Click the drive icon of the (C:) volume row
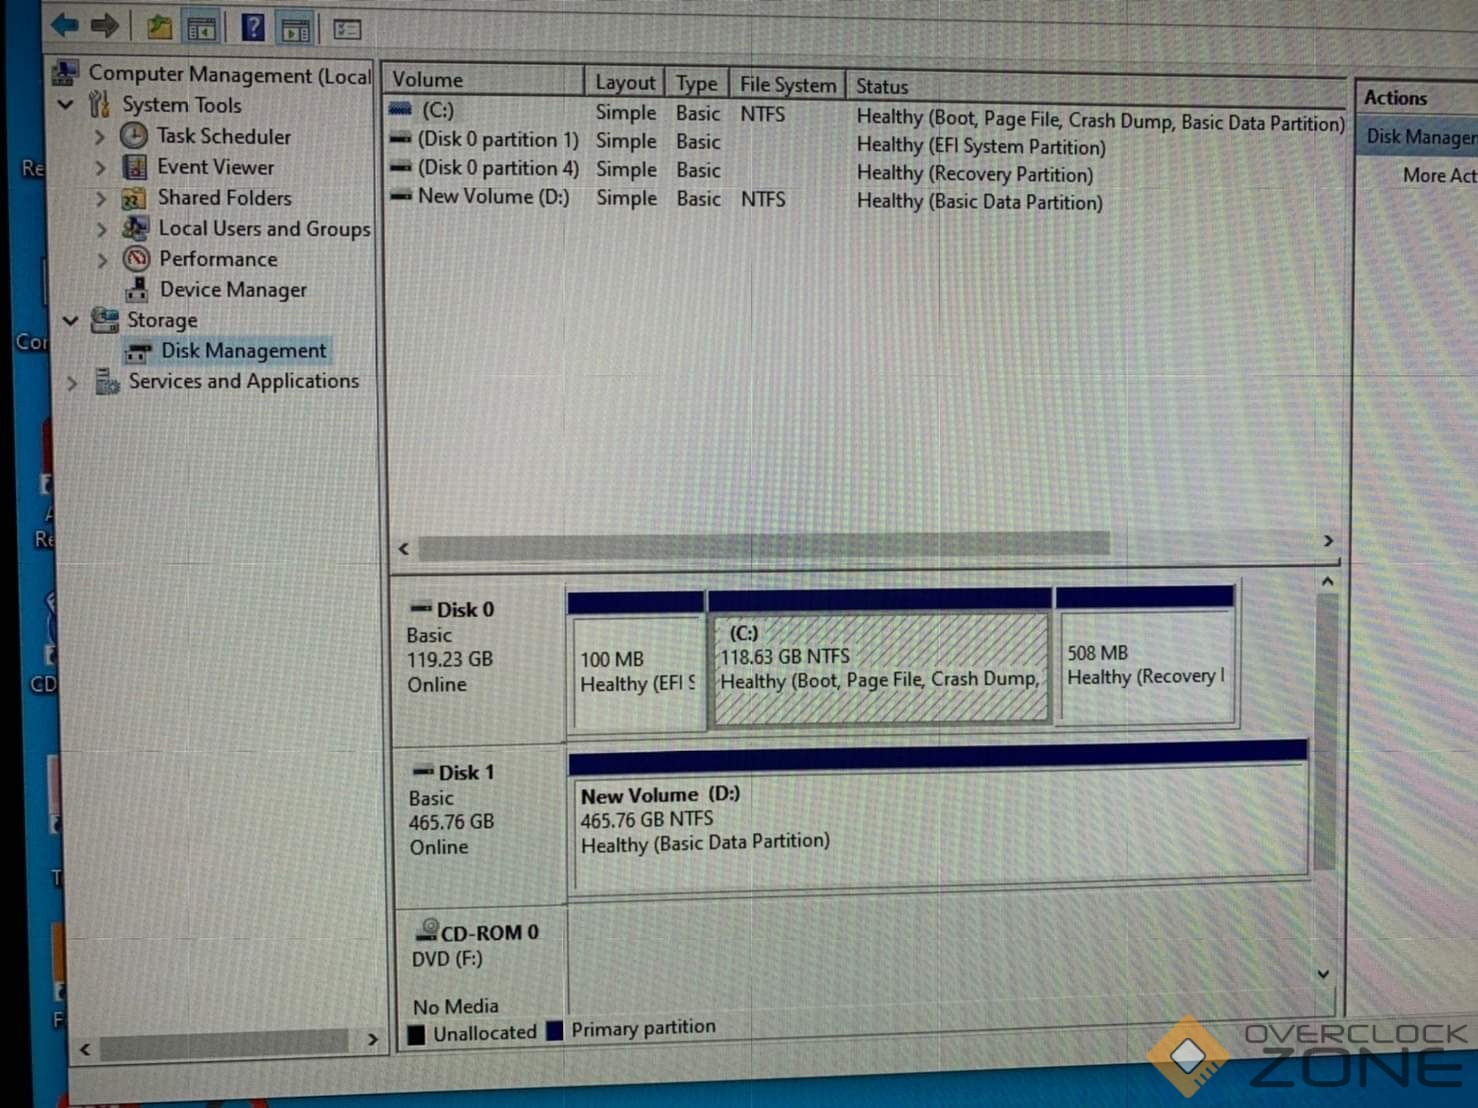Screen dimensions: 1478x1108 (400, 109)
